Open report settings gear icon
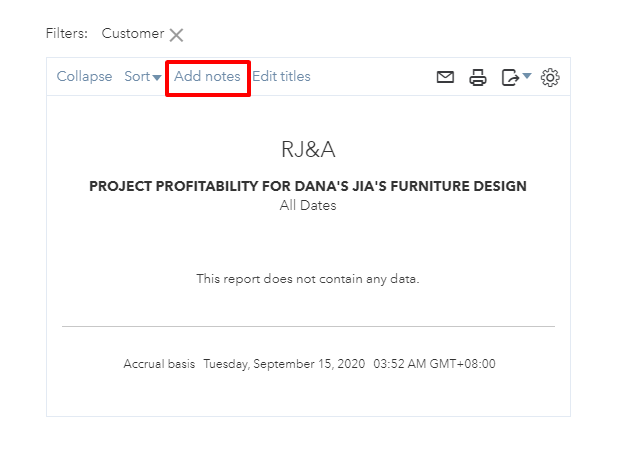The image size is (619, 463). click(x=550, y=77)
